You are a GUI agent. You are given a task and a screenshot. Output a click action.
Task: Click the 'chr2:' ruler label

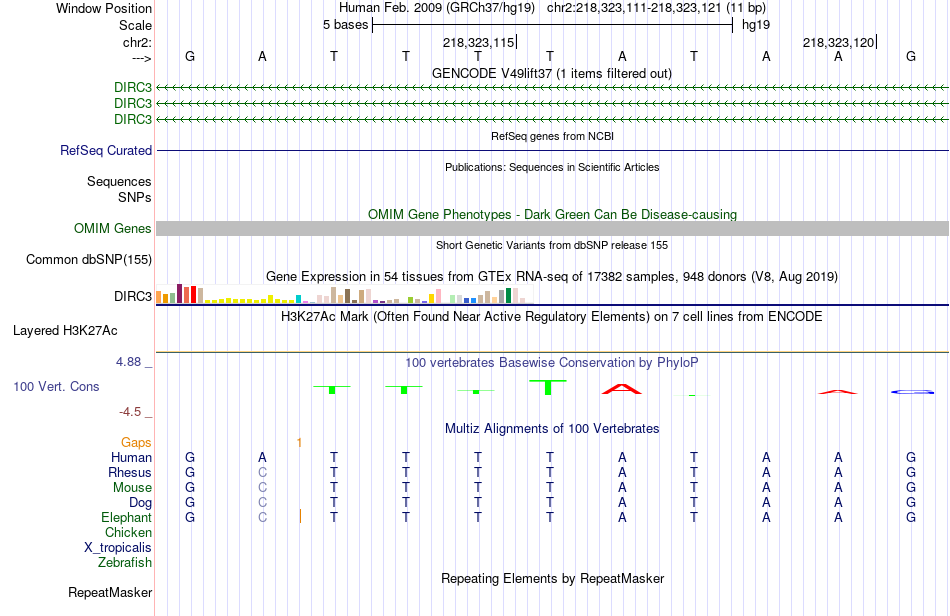[137, 42]
